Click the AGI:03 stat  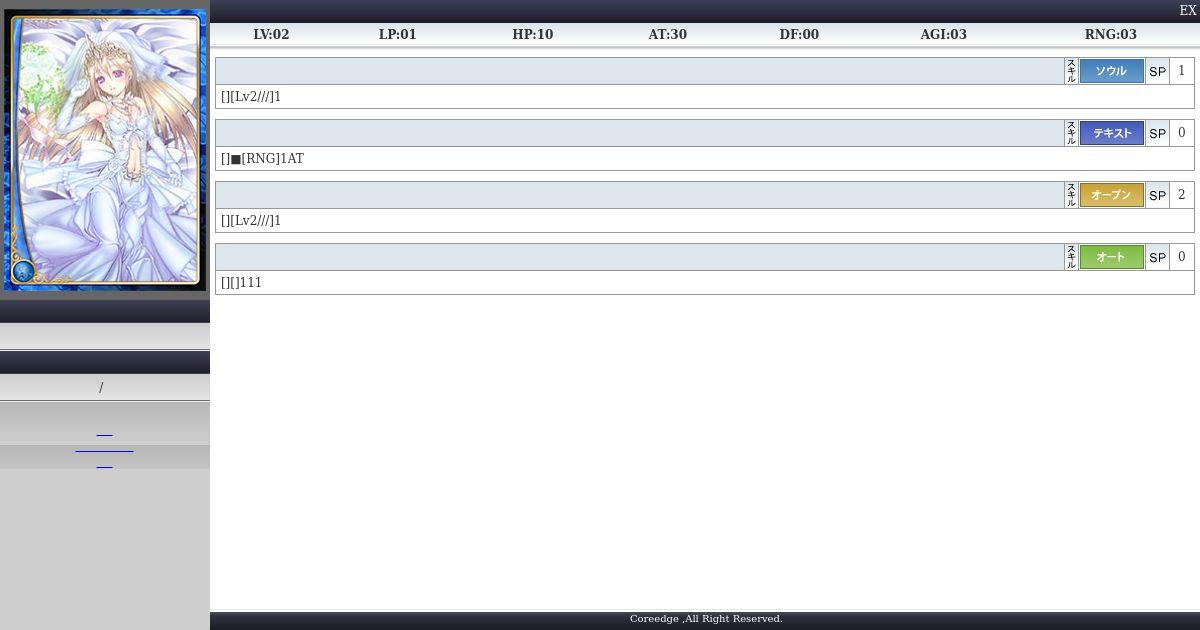pyautogui.click(x=943, y=34)
